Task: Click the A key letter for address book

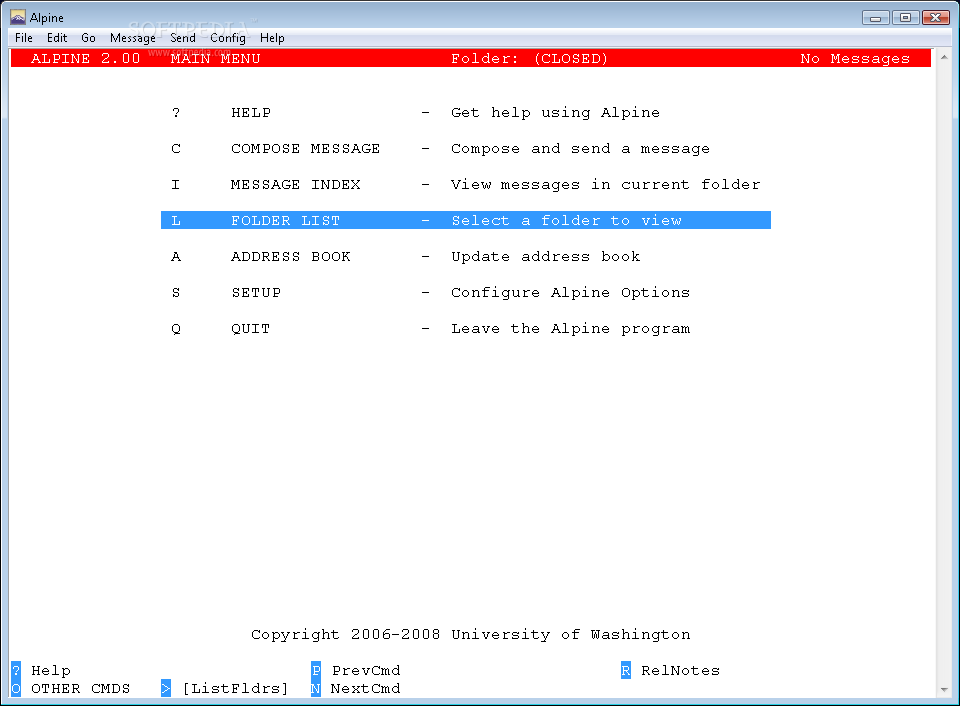Action: pos(176,257)
